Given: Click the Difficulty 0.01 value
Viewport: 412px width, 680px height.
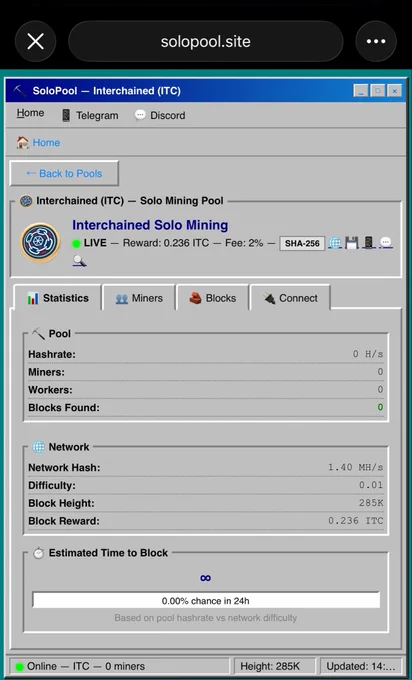Looking at the screenshot, I should tap(371, 485).
